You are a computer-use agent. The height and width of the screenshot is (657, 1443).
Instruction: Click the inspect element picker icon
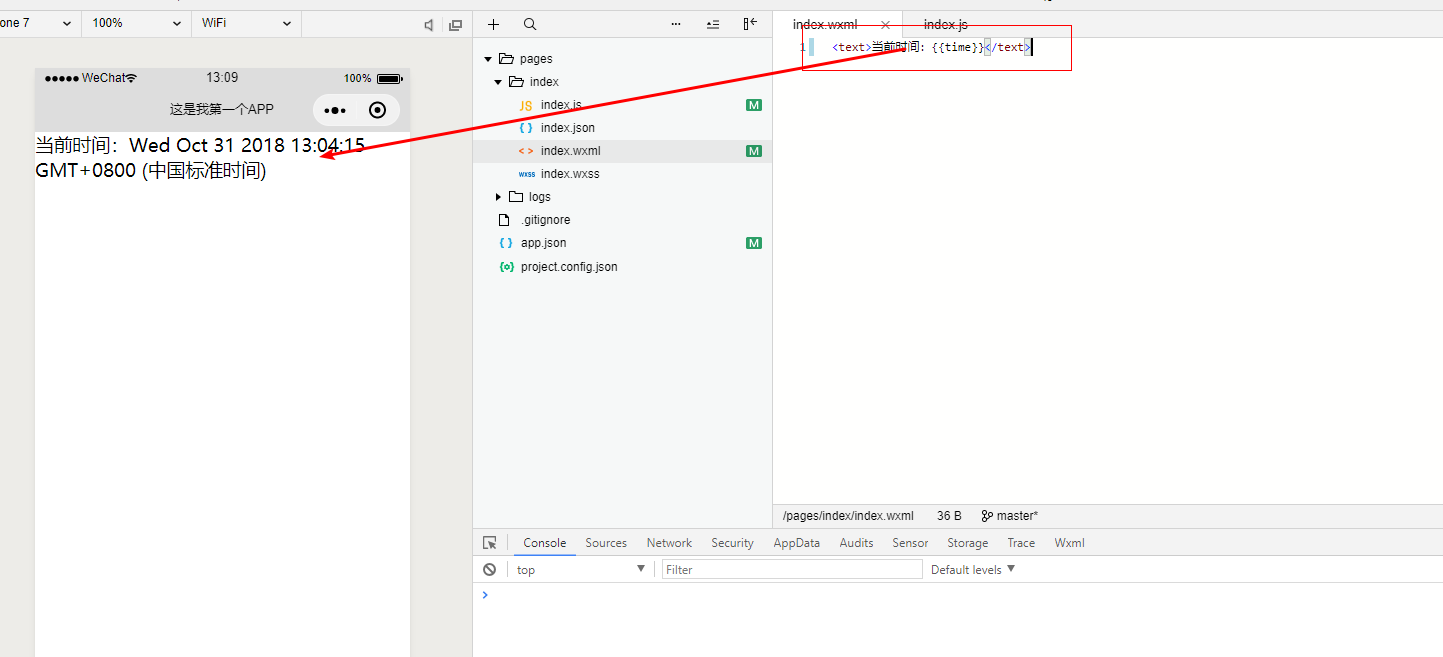point(490,543)
